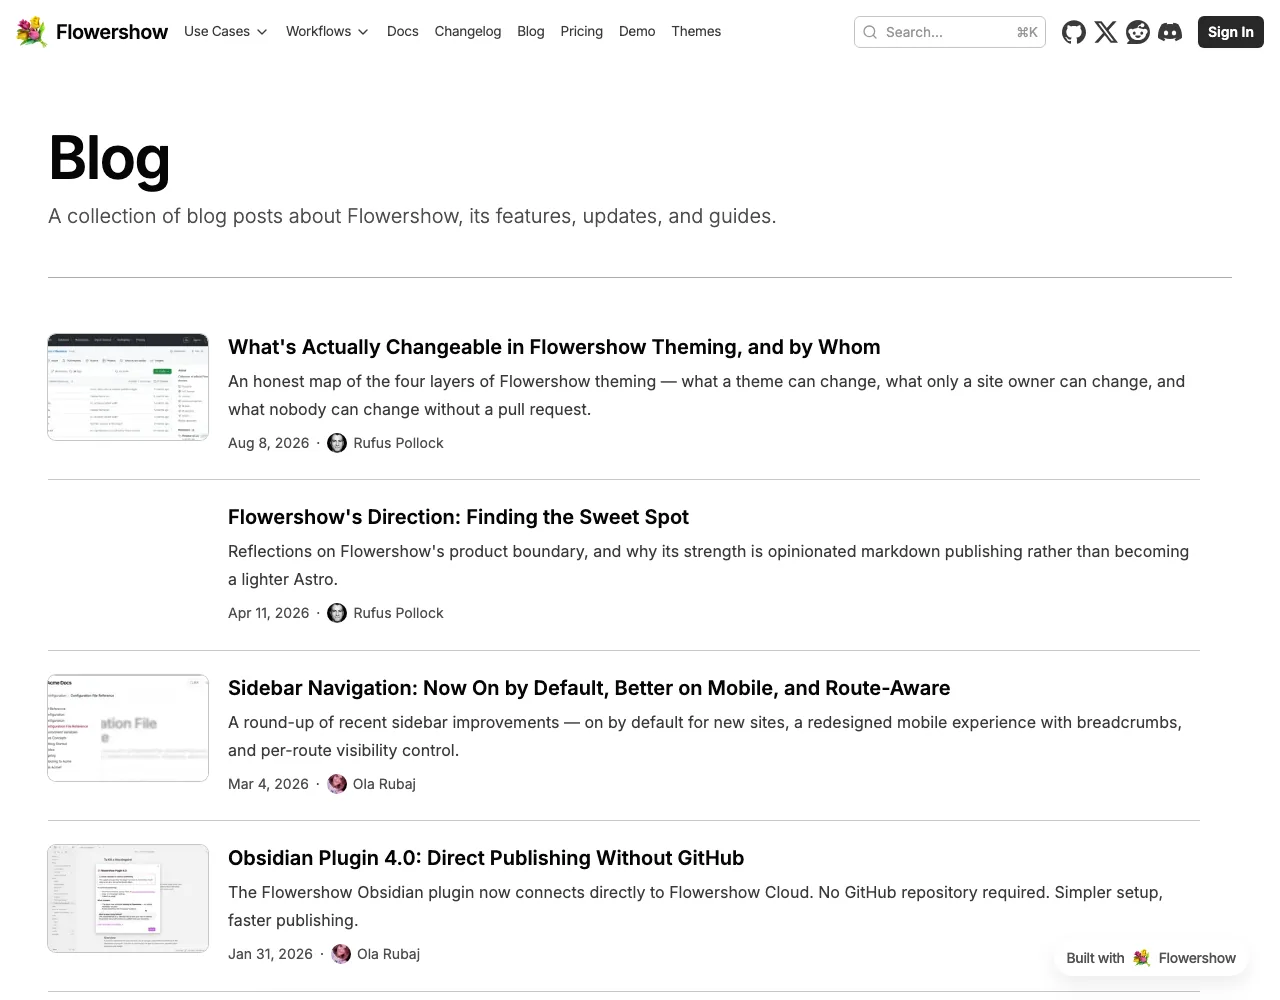The width and height of the screenshot is (1280, 1000).
Task: Click the Flowershow bouquet logo icon
Action: click(x=32, y=32)
